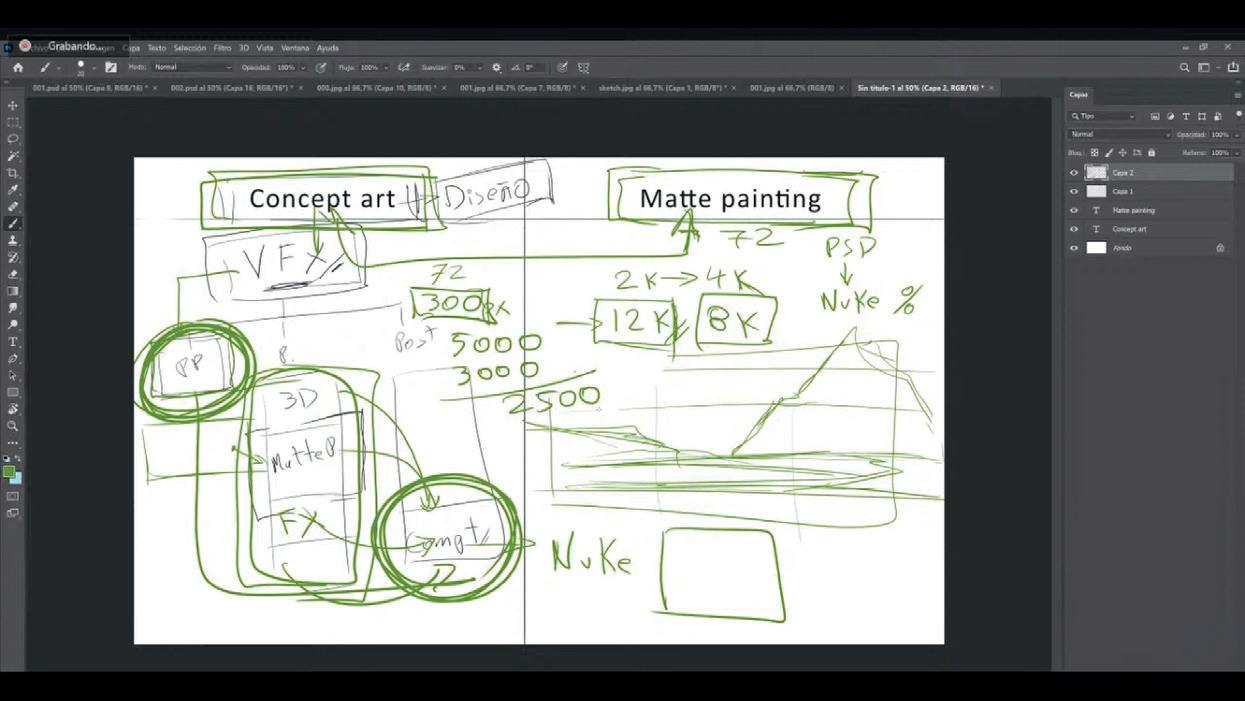
Task: Open the tool preset dropdown arrow
Action: coord(58,68)
